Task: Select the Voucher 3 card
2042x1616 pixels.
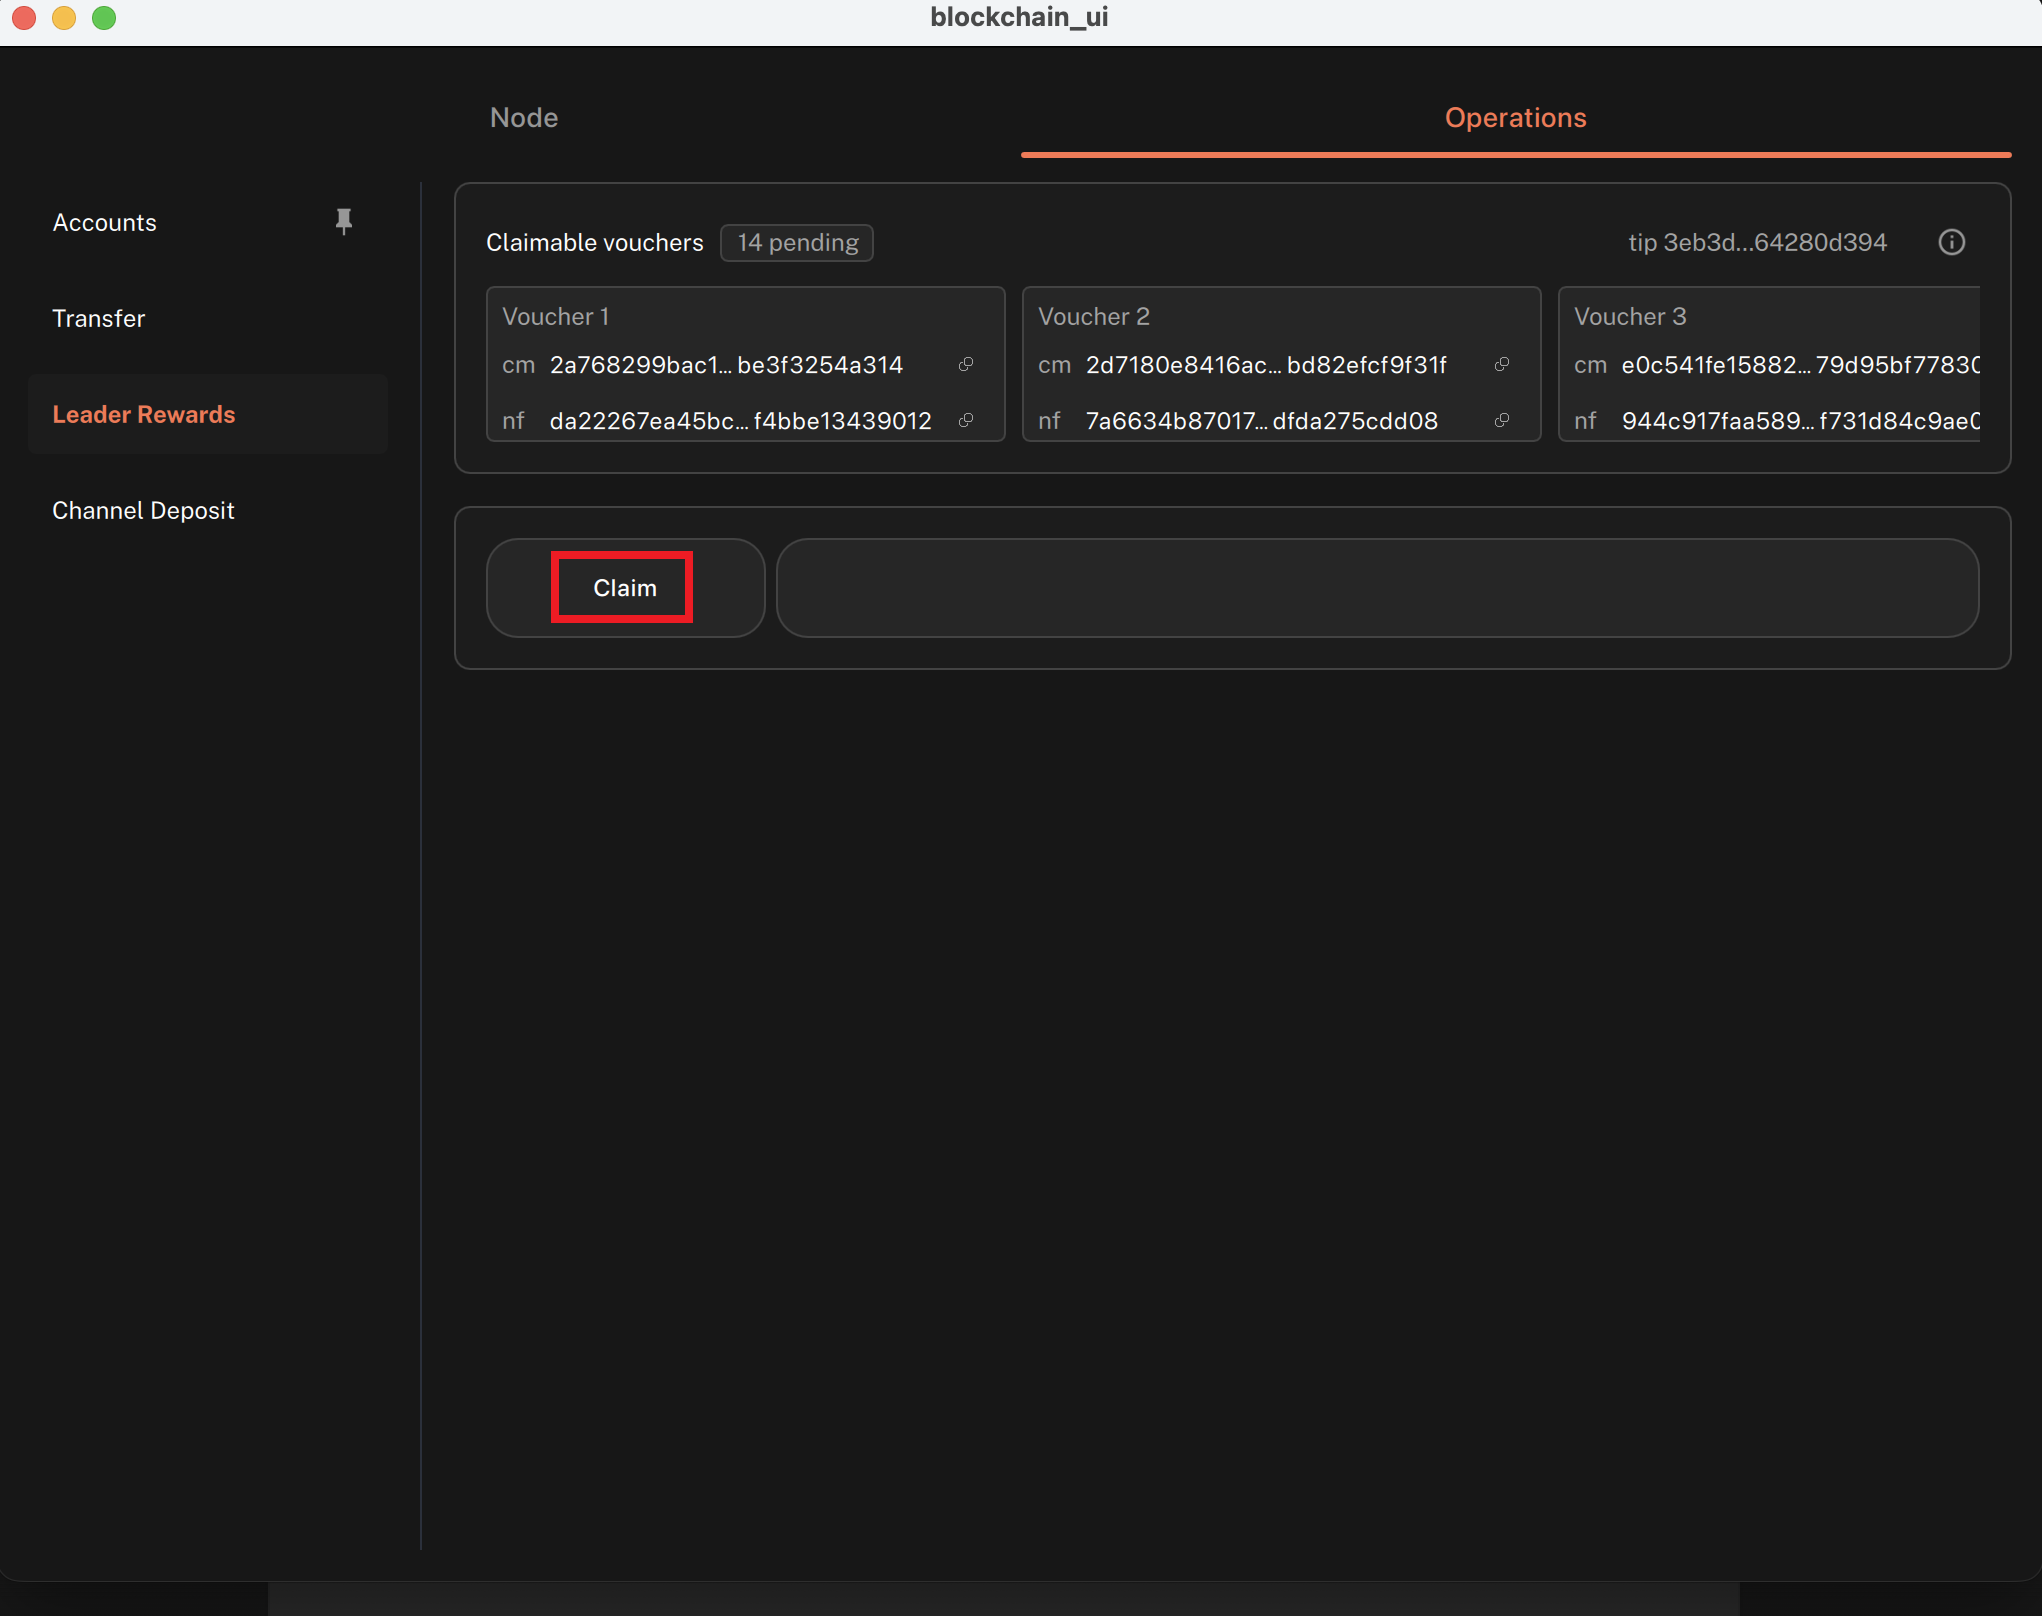Action: (1770, 364)
